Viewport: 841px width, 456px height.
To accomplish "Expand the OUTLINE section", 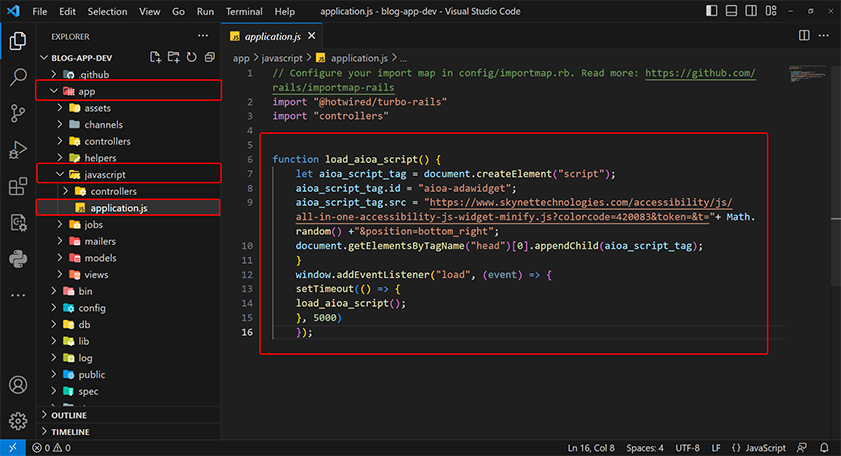I will pos(128,415).
